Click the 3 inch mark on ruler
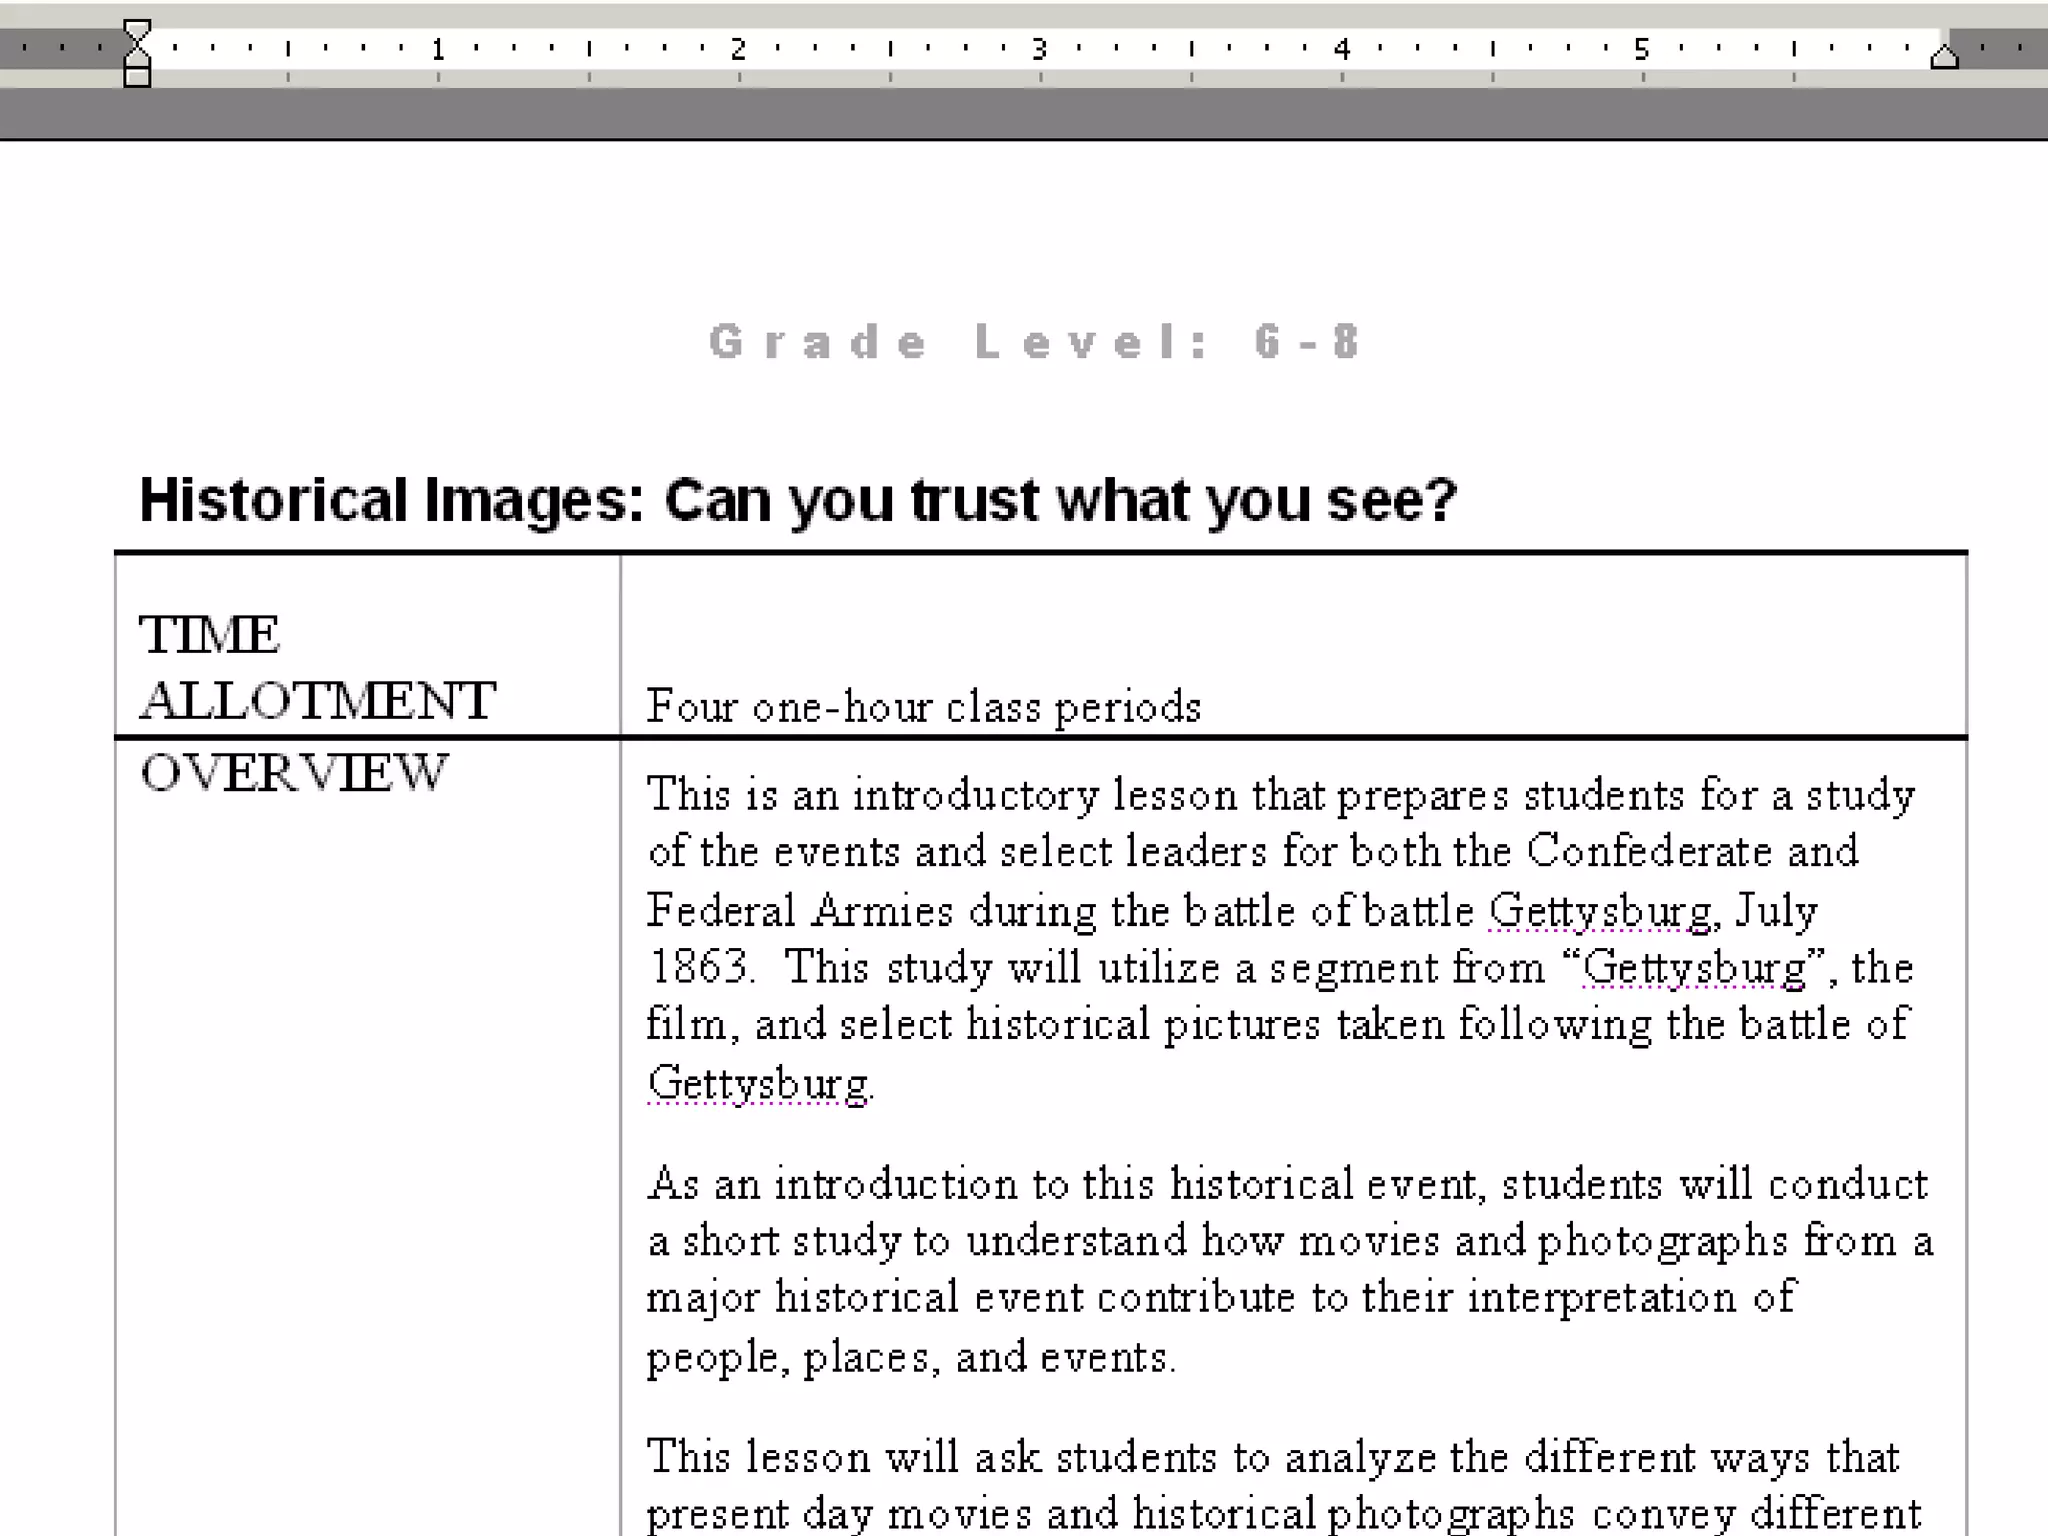 coord(1040,48)
